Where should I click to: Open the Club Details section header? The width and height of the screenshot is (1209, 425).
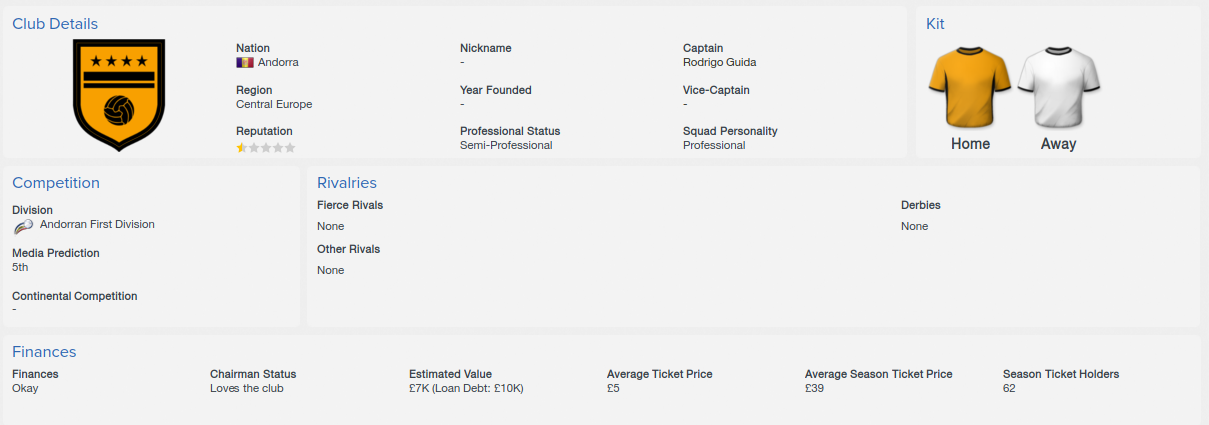click(55, 24)
